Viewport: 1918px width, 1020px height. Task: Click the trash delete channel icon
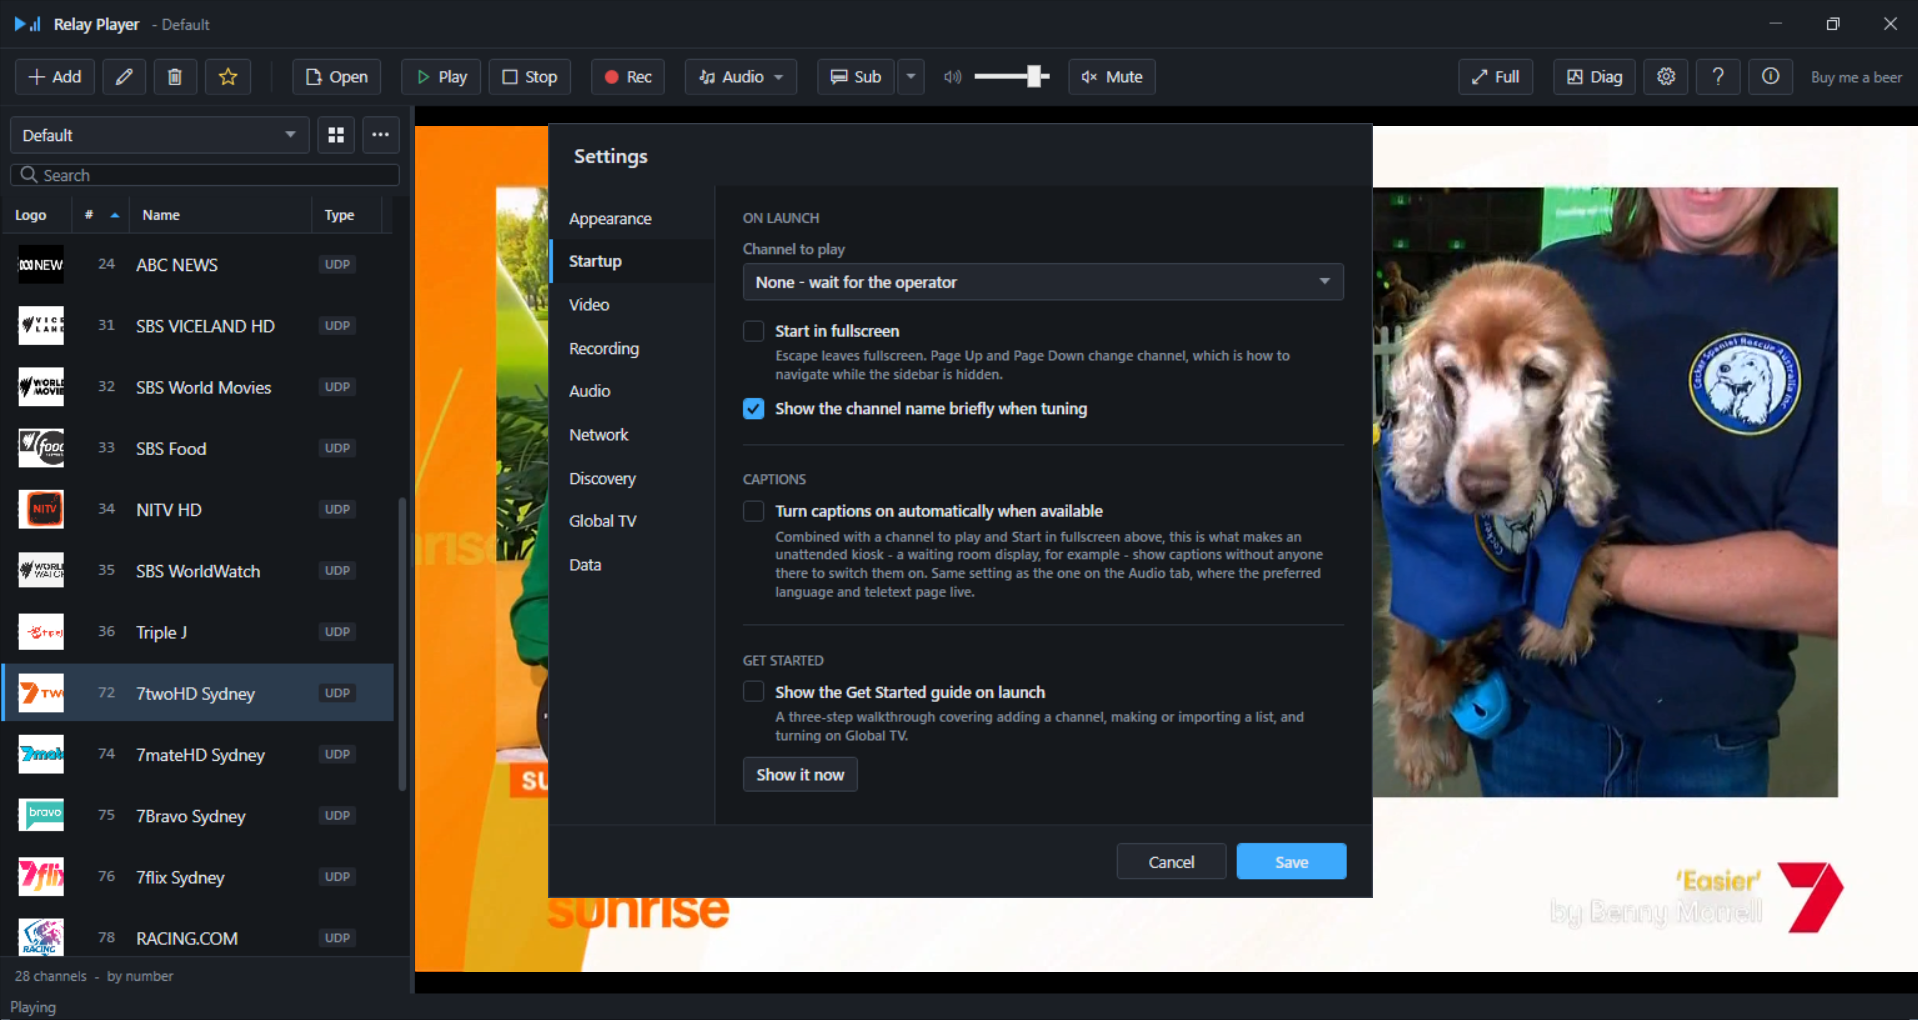175,77
